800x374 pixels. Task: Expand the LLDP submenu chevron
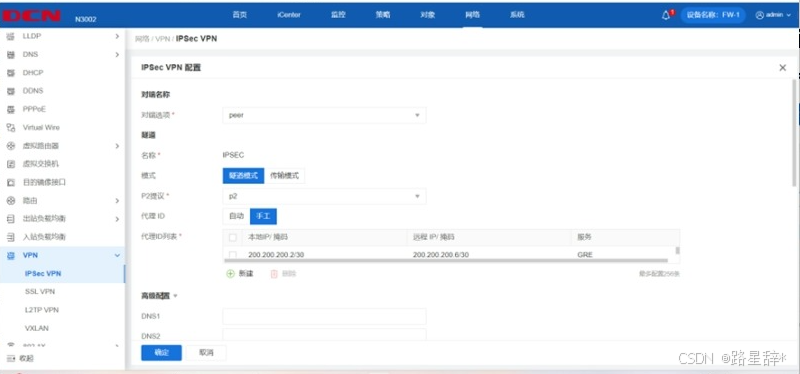pyautogui.click(x=117, y=36)
